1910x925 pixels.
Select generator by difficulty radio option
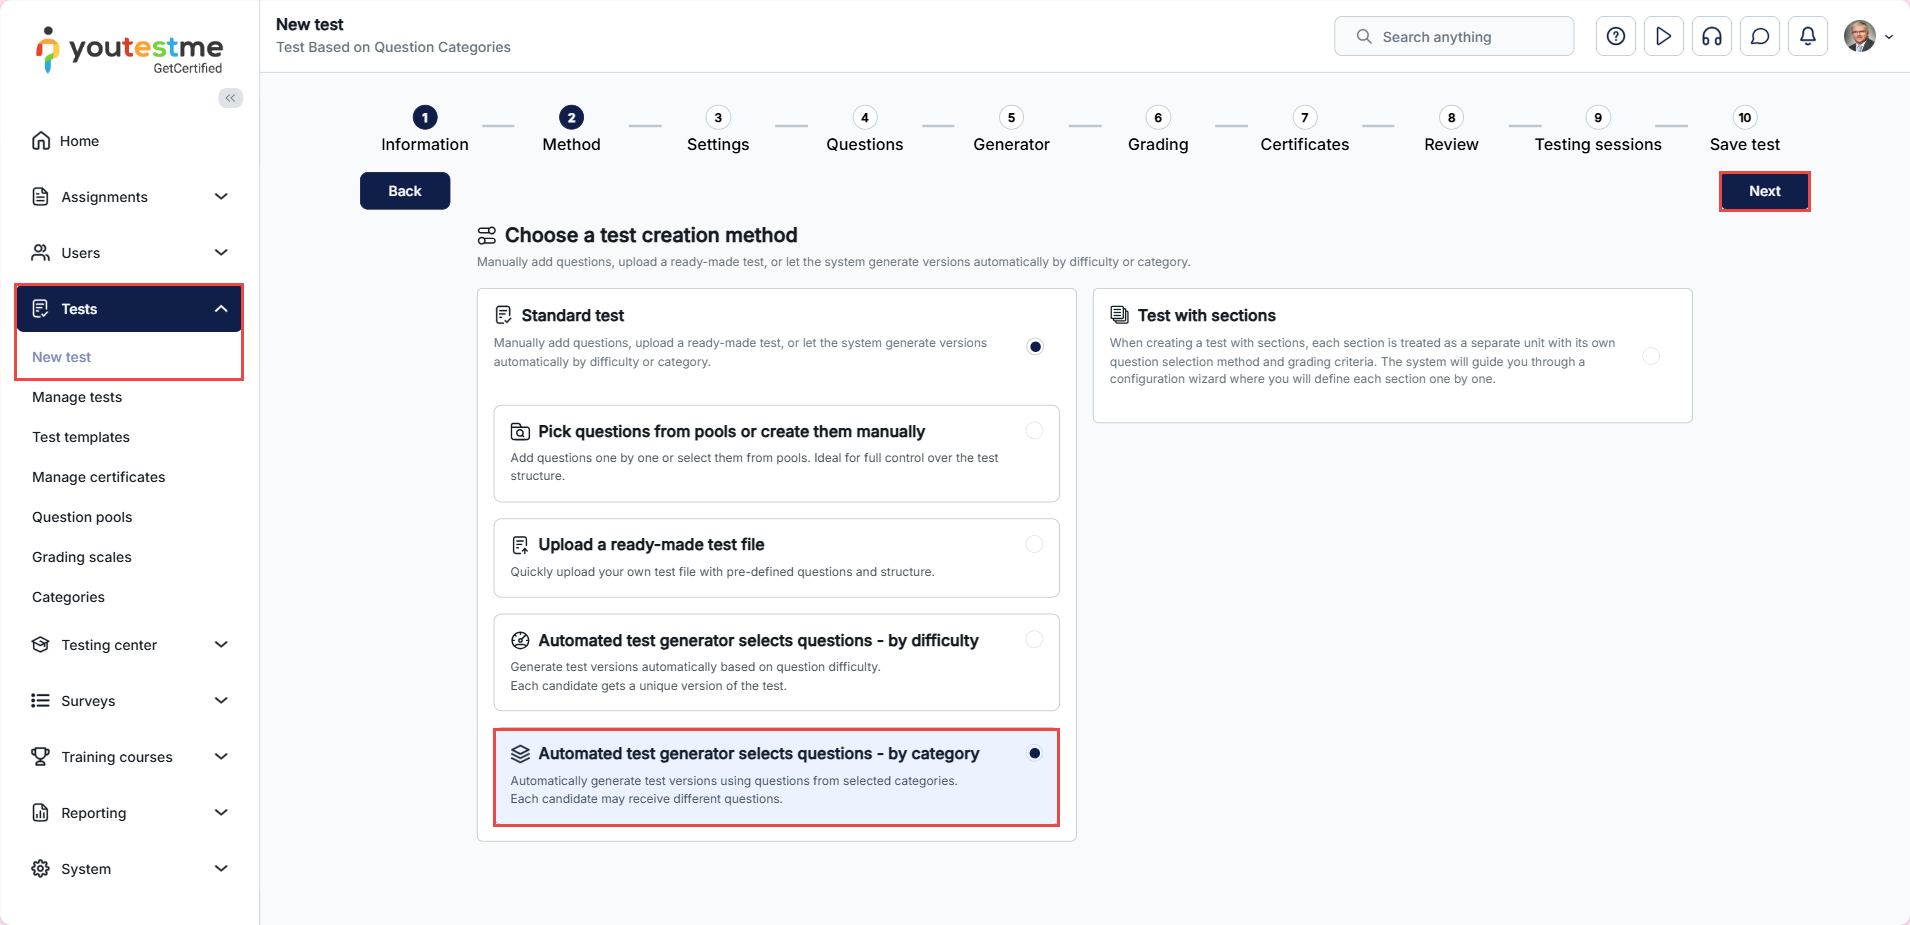[1034, 640]
